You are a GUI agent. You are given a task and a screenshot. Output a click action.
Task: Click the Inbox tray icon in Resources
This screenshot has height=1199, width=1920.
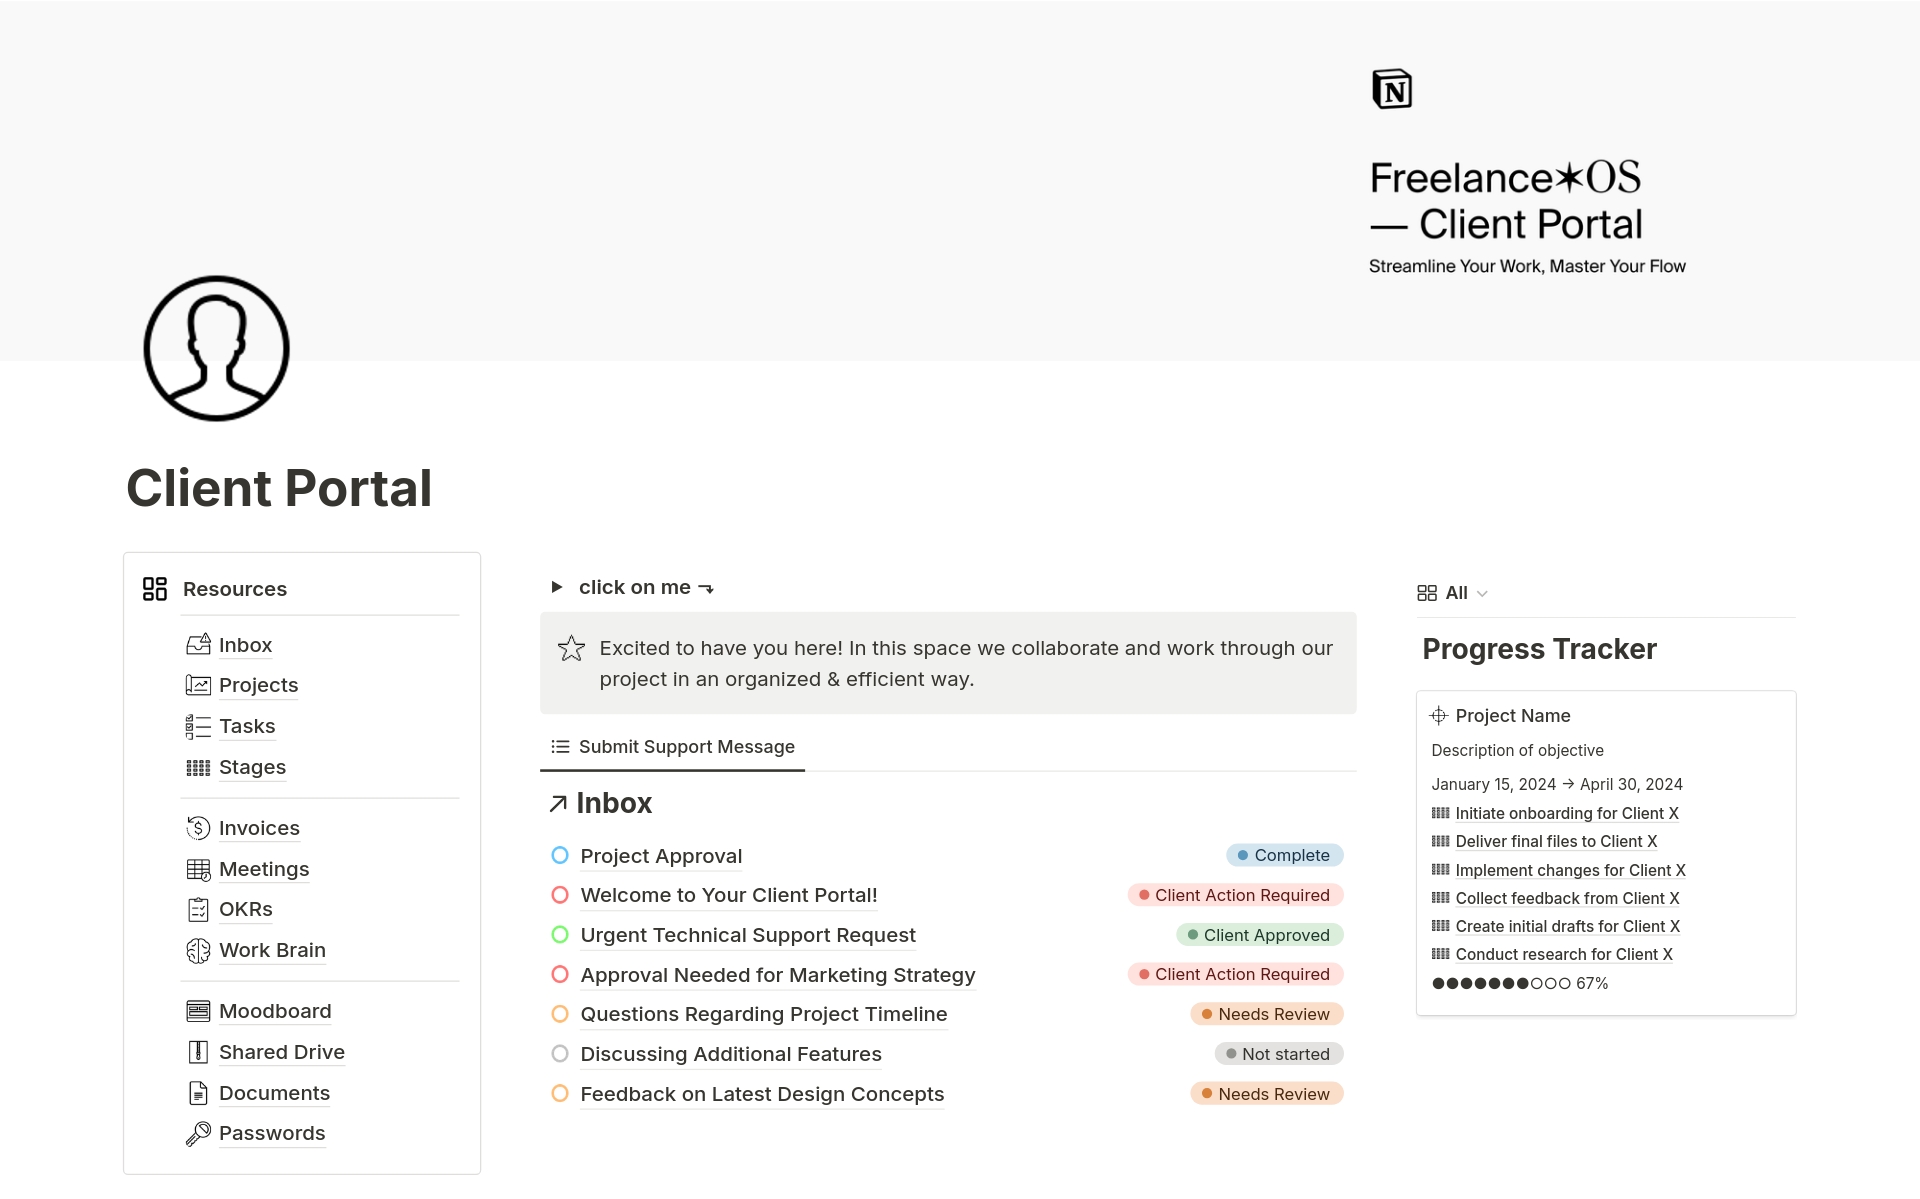coord(198,645)
